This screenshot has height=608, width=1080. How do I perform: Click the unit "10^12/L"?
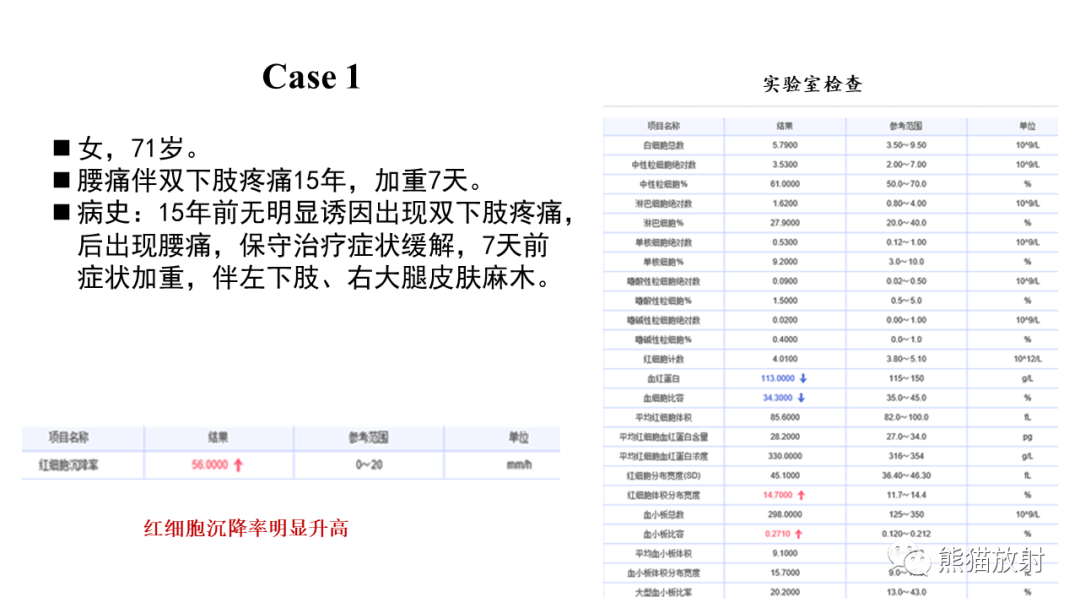[1027, 359]
